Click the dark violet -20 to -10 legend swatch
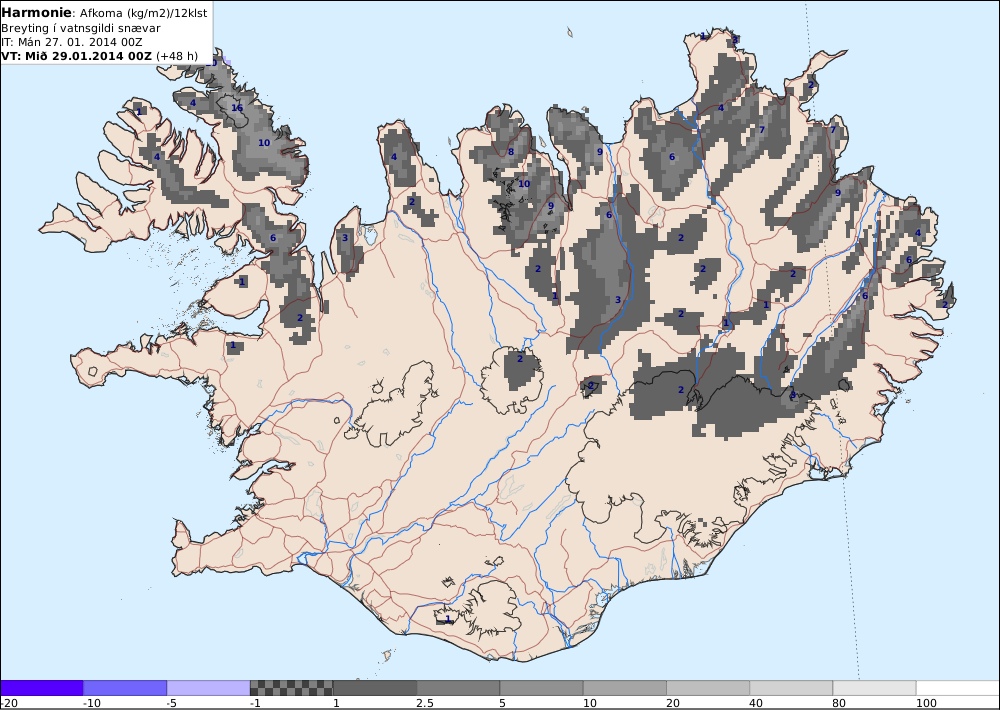The height and width of the screenshot is (710, 1000). (41, 688)
